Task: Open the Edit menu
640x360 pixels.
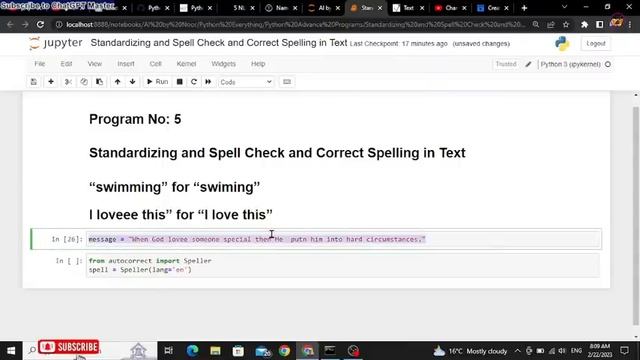Action: pyautogui.click(x=66, y=64)
